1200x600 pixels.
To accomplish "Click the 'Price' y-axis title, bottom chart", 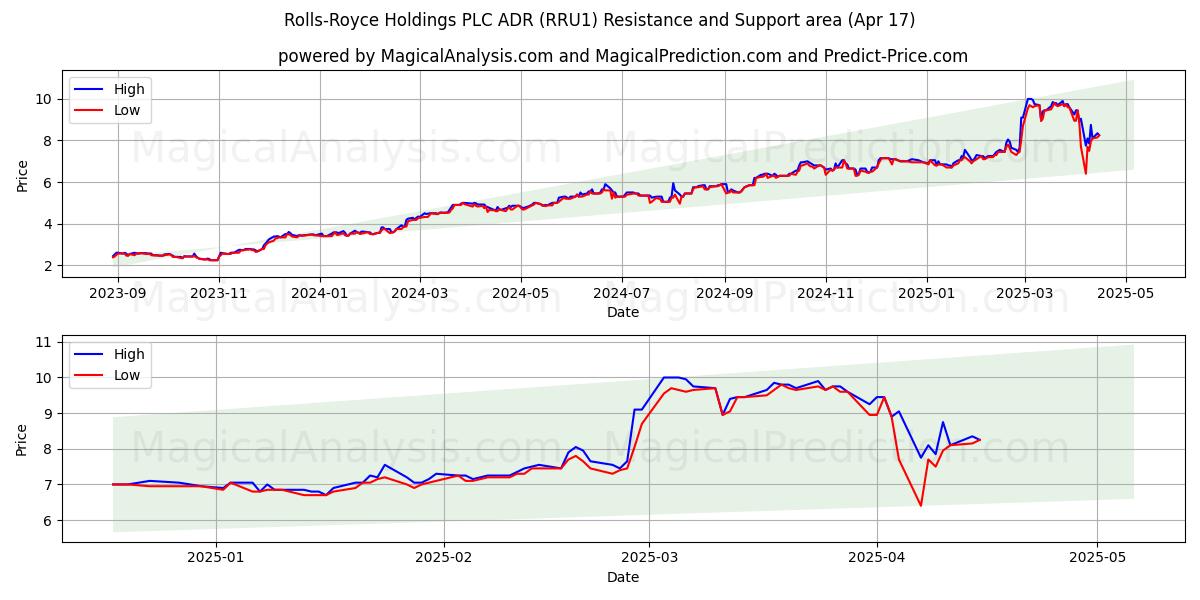I will pos(22,439).
